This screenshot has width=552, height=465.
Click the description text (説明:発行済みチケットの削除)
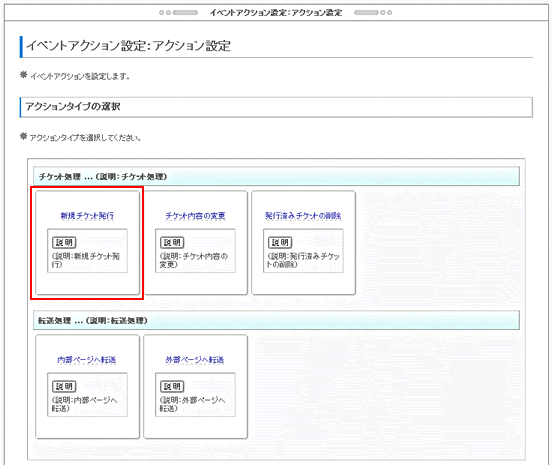303,260
